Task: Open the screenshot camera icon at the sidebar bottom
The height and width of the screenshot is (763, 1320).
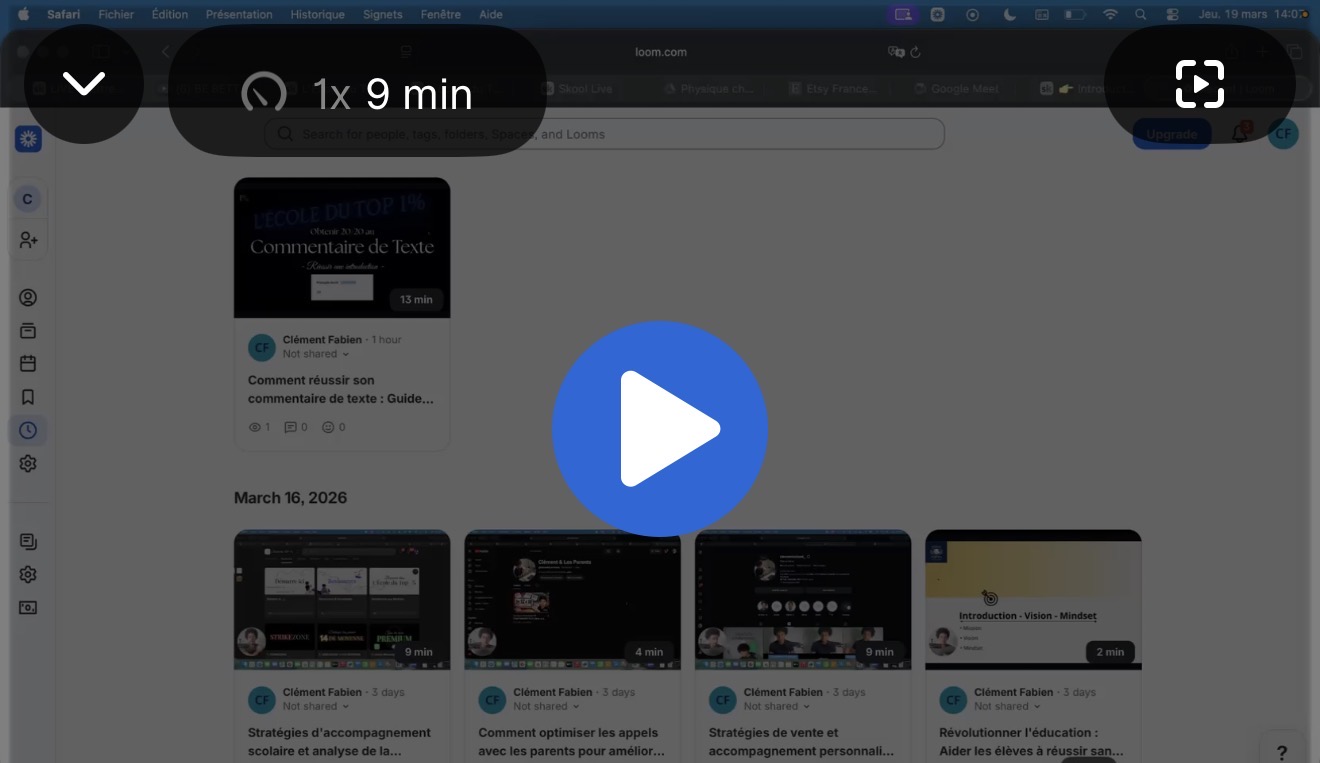Action: pyautogui.click(x=28, y=607)
